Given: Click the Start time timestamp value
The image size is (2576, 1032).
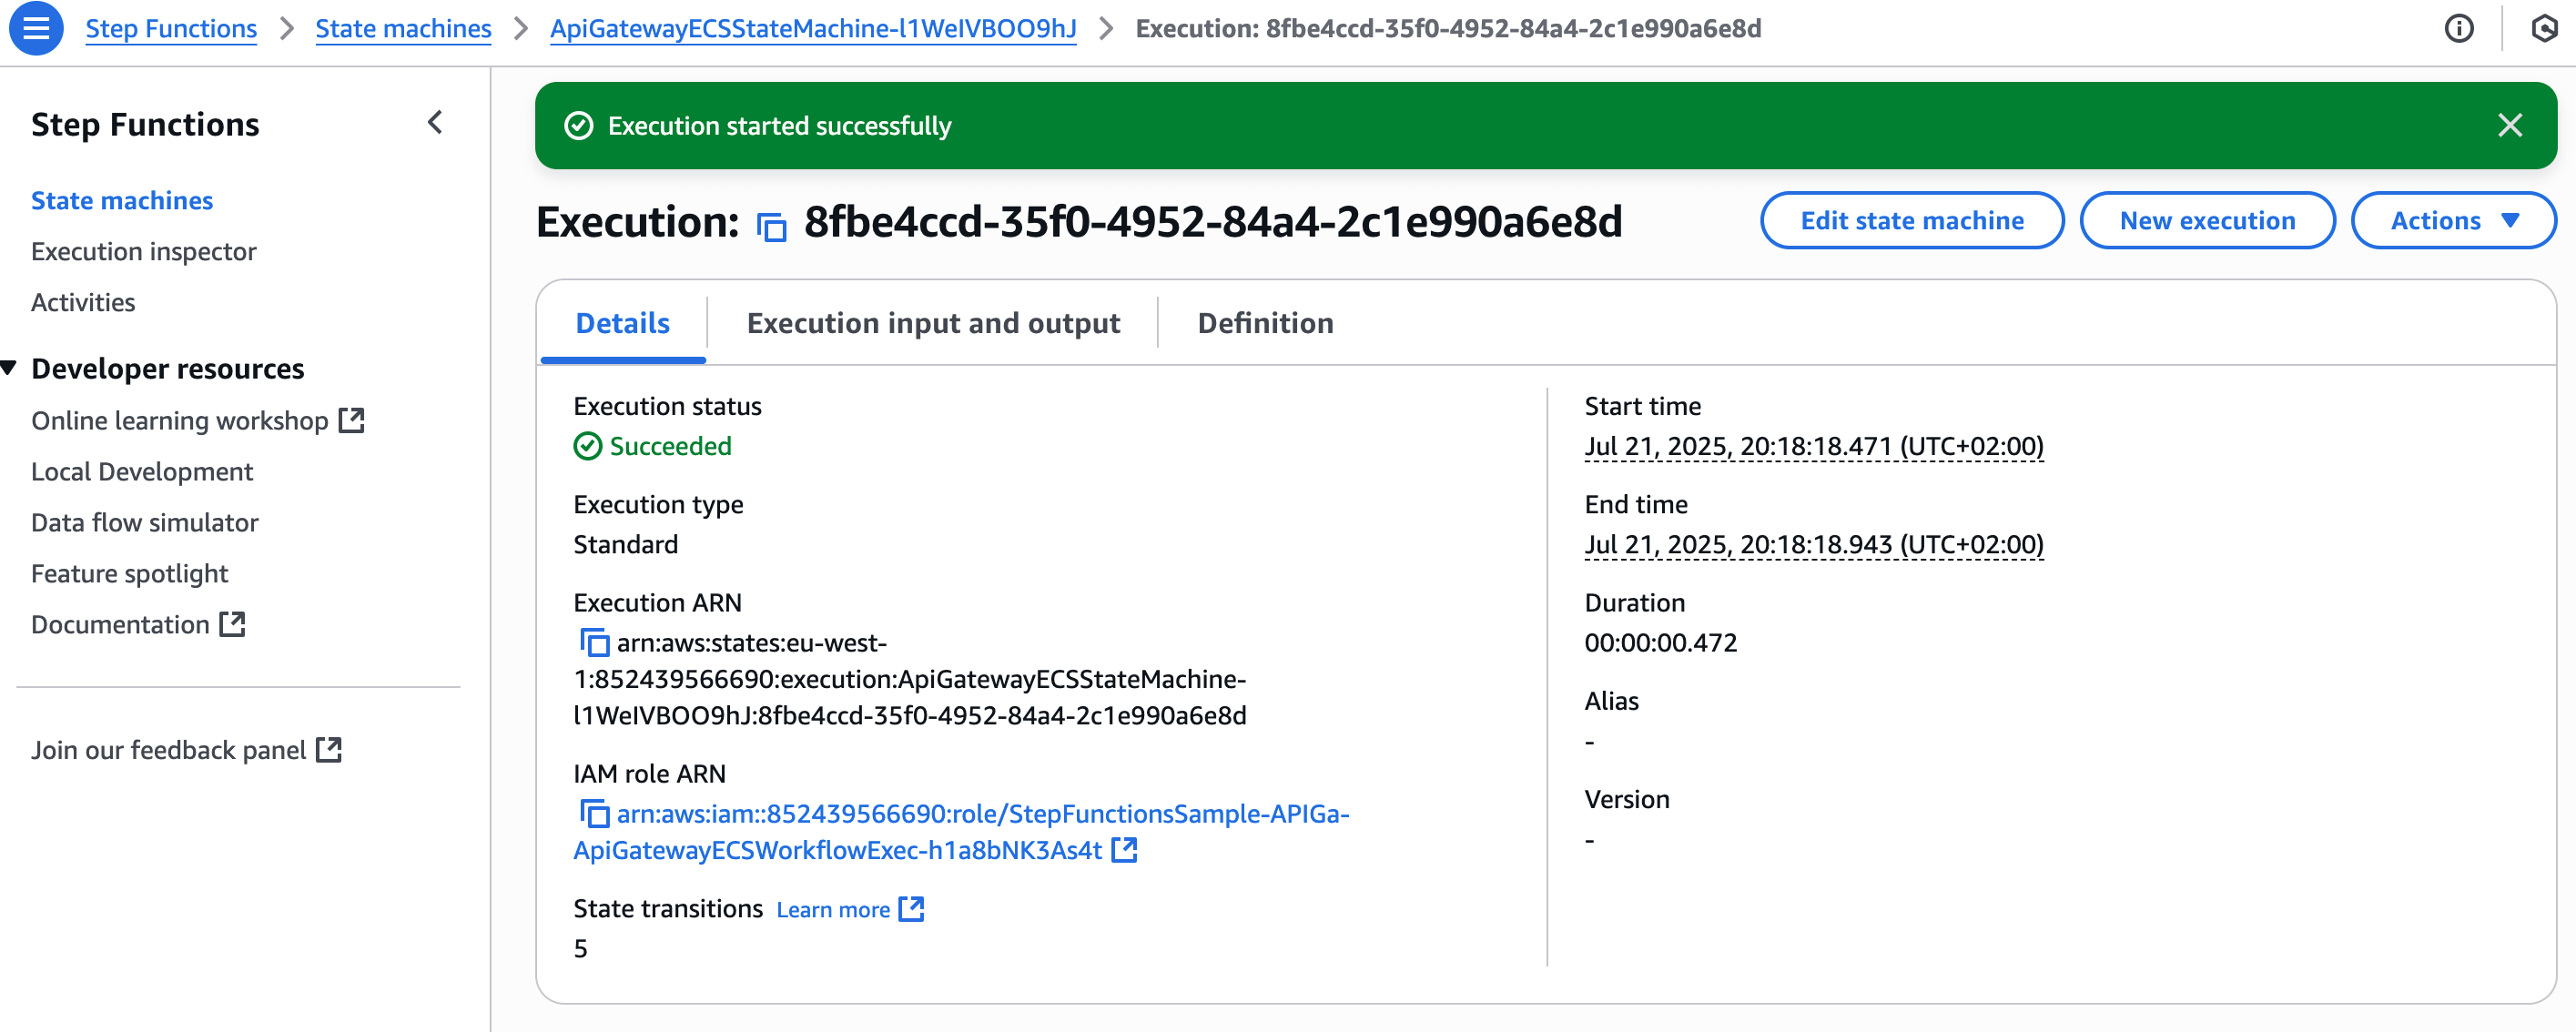Looking at the screenshot, I should [x=1813, y=446].
